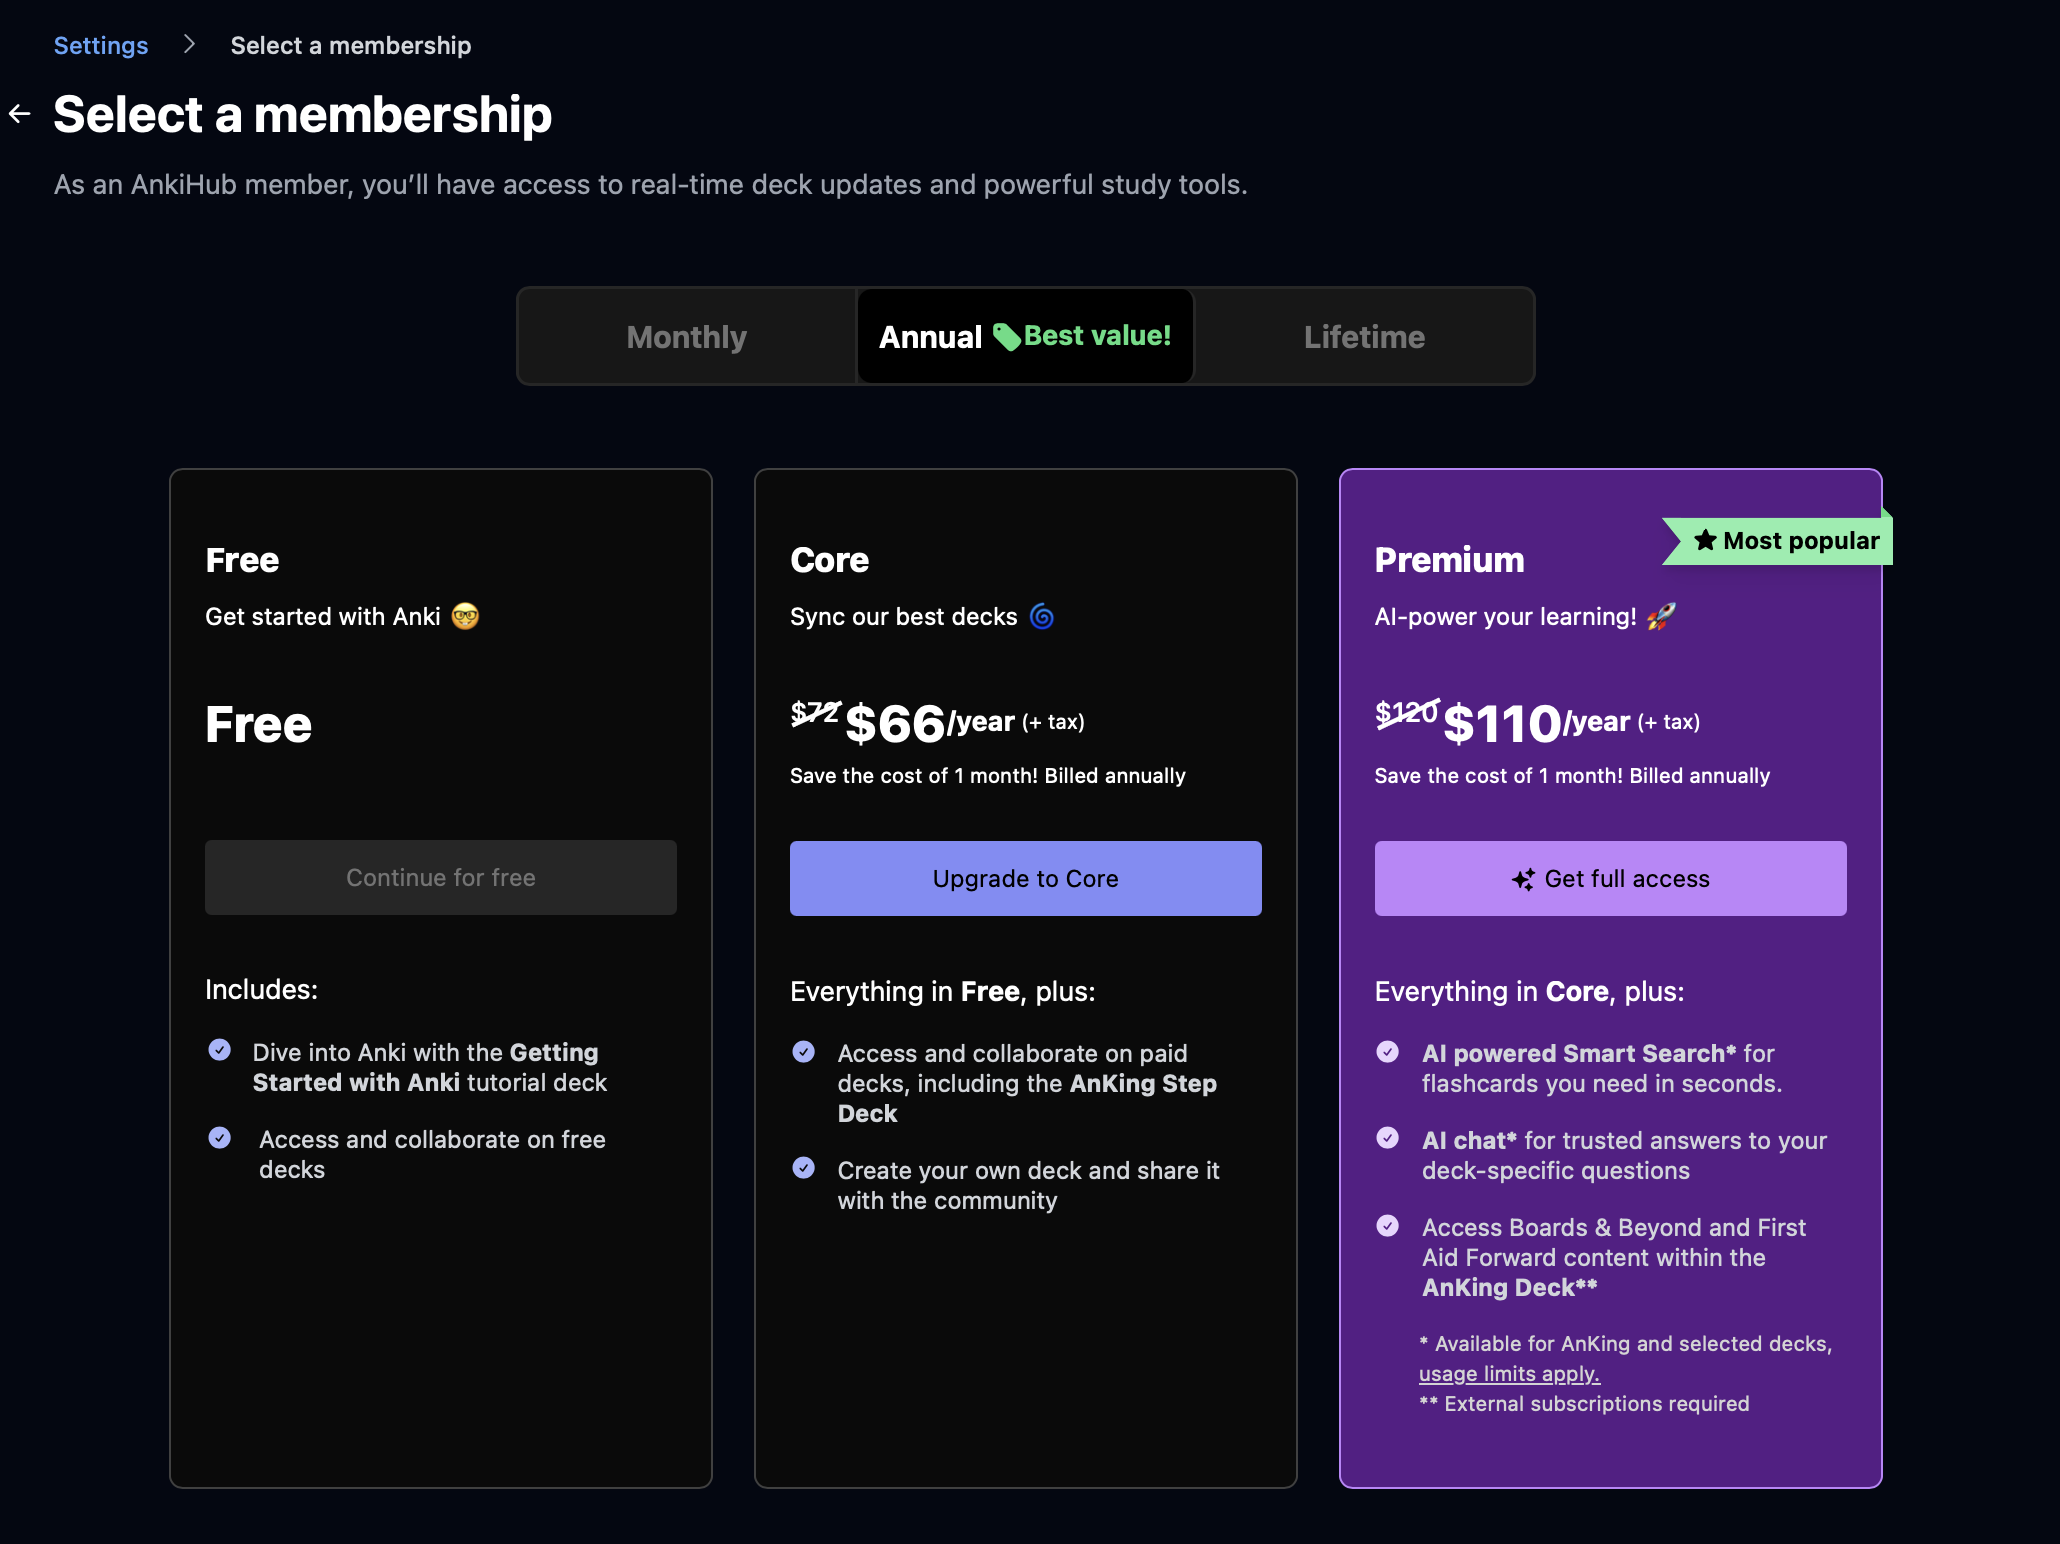2060x1544 pixels.
Task: Go to Settings via the breadcrumb link
Action: point(101,45)
